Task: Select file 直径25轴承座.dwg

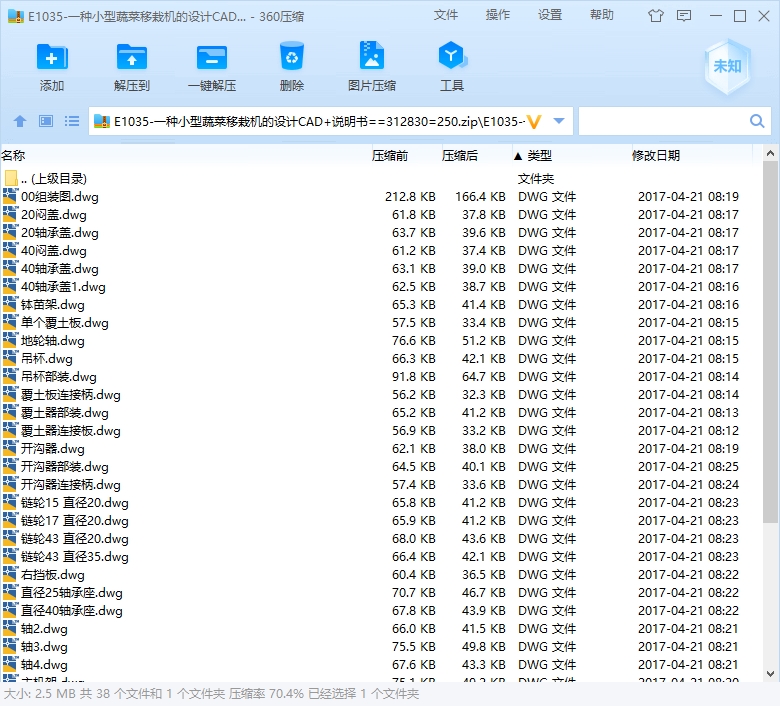Action: click(72, 593)
